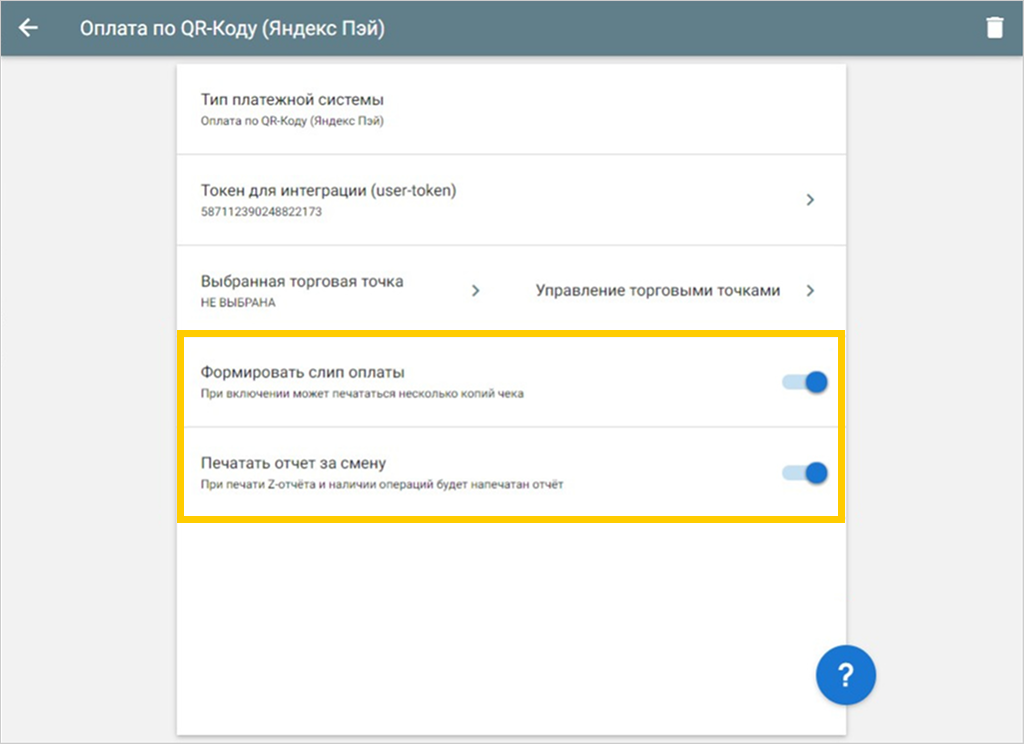Click the 'НЕ ВЫБРАНА' status text
Viewport: 1024px width, 744px height.
point(238,302)
